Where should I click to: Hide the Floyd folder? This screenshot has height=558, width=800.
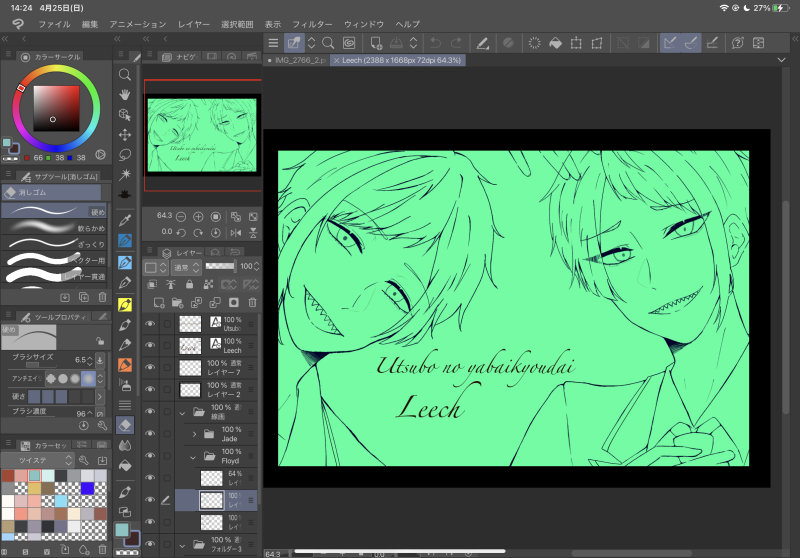tap(149, 455)
